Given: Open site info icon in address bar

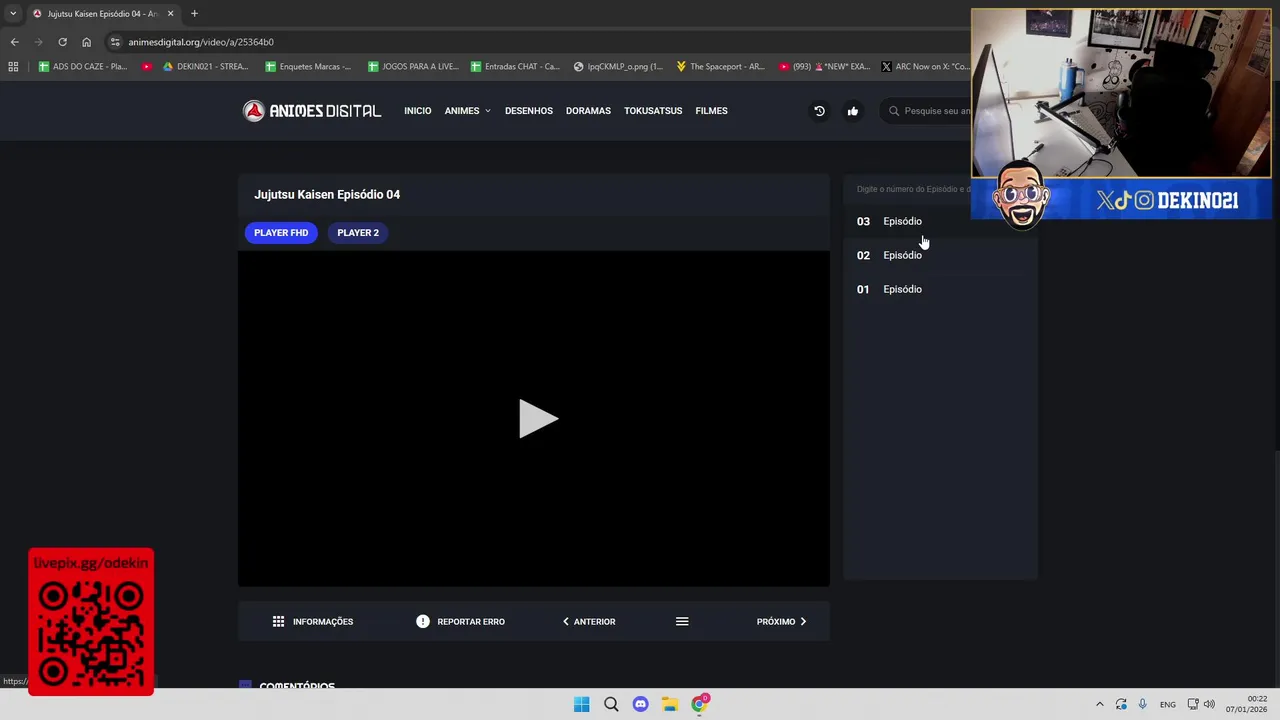Looking at the screenshot, I should pos(115,42).
